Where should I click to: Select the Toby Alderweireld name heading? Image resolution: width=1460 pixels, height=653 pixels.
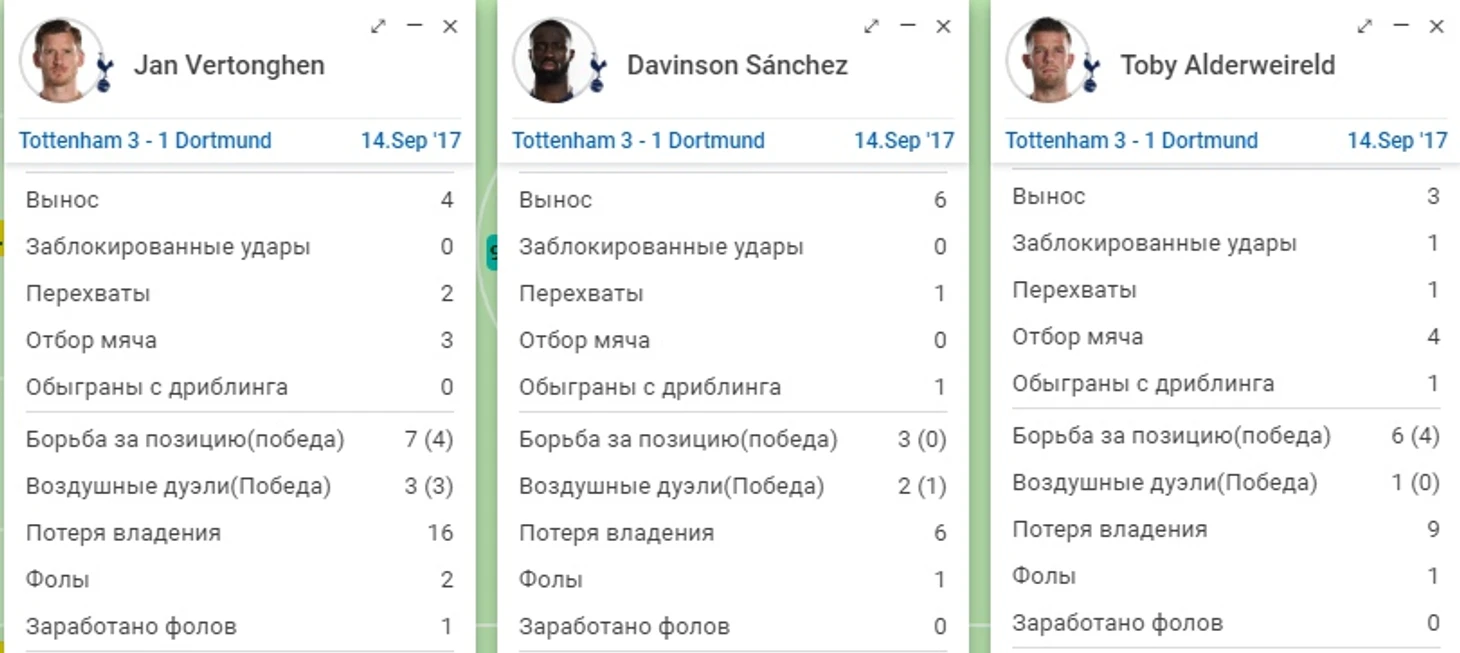(x=1227, y=66)
